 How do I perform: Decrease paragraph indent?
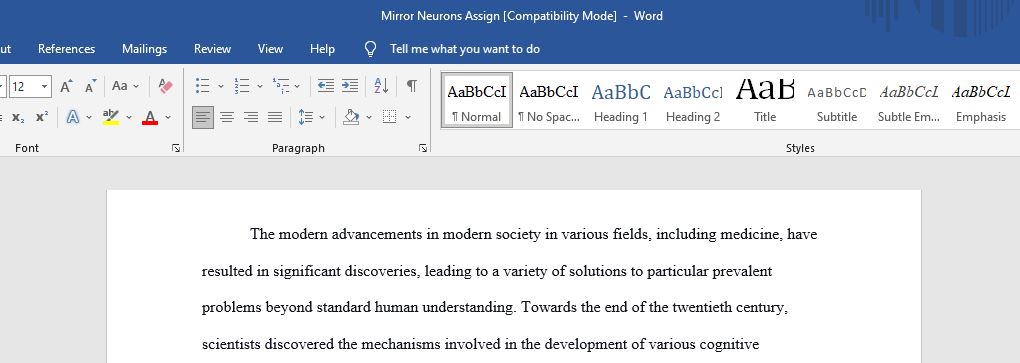click(x=326, y=86)
